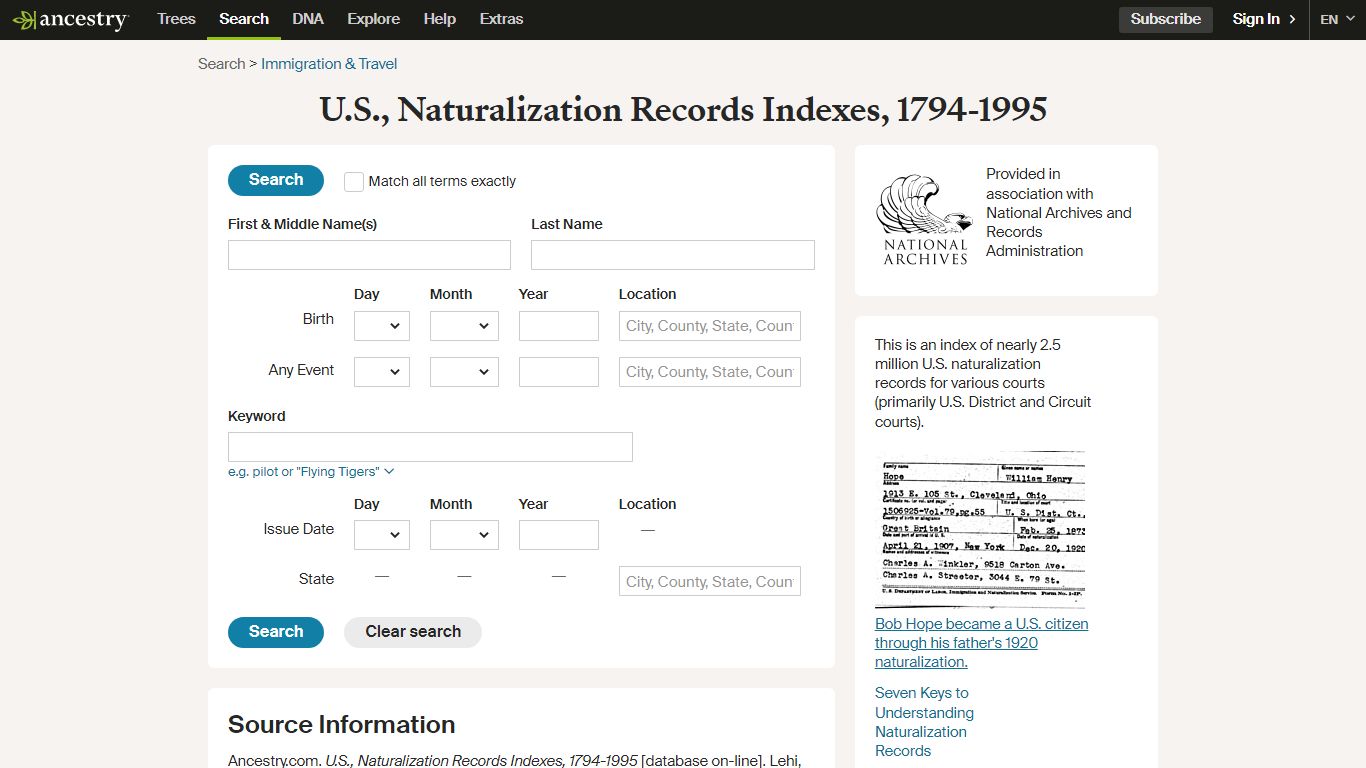Focus the Birth Location field
Viewport: 1366px width, 768px height.
(x=710, y=326)
